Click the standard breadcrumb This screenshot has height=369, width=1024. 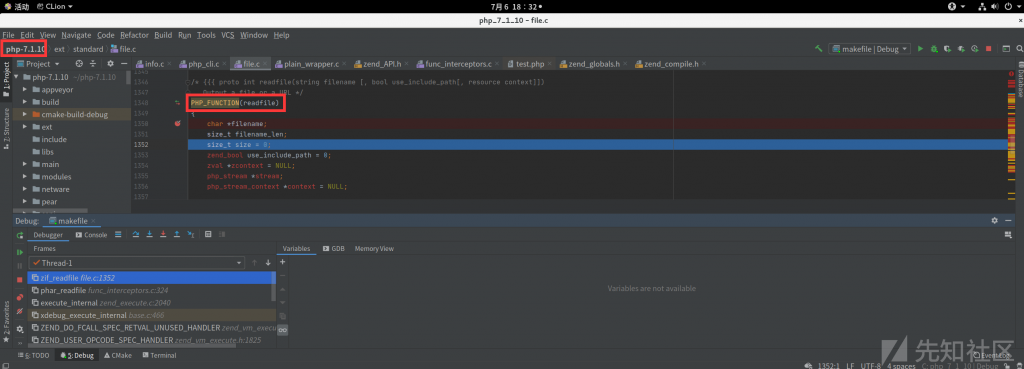click(x=88, y=49)
